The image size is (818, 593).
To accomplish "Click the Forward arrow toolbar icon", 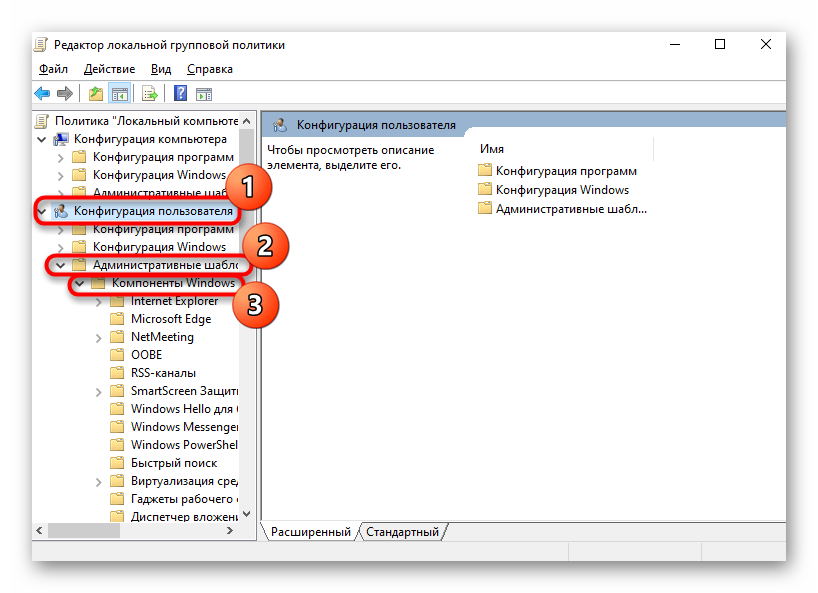I will click(65, 94).
